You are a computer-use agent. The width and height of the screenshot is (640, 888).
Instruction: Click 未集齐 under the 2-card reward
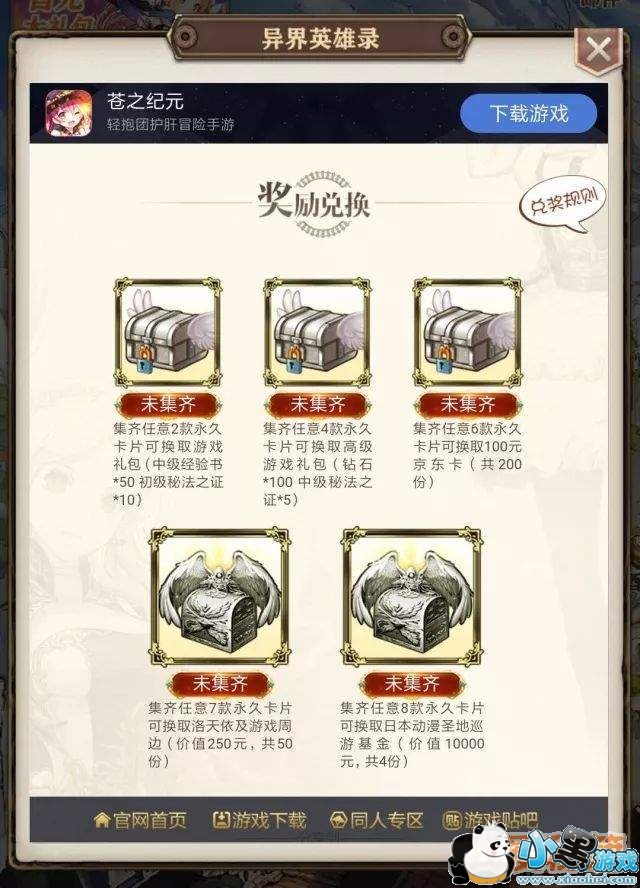coord(168,404)
